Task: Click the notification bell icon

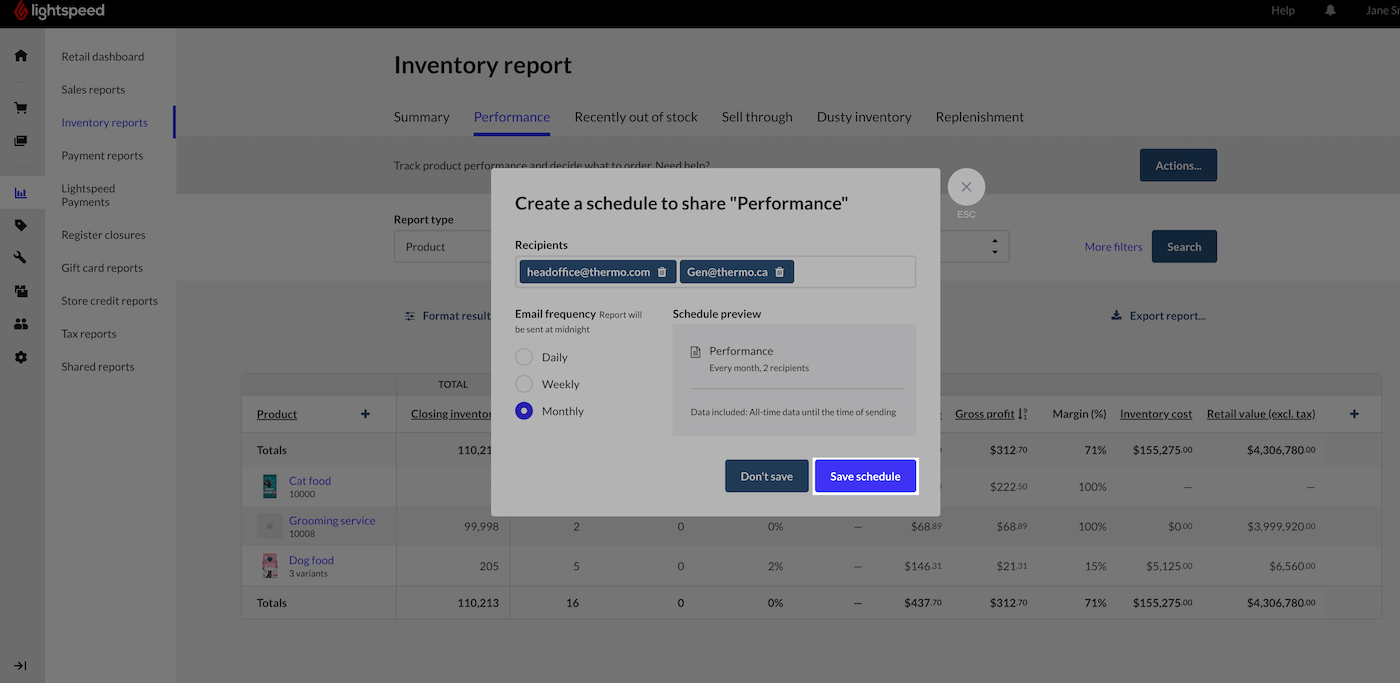Action: [1330, 10]
